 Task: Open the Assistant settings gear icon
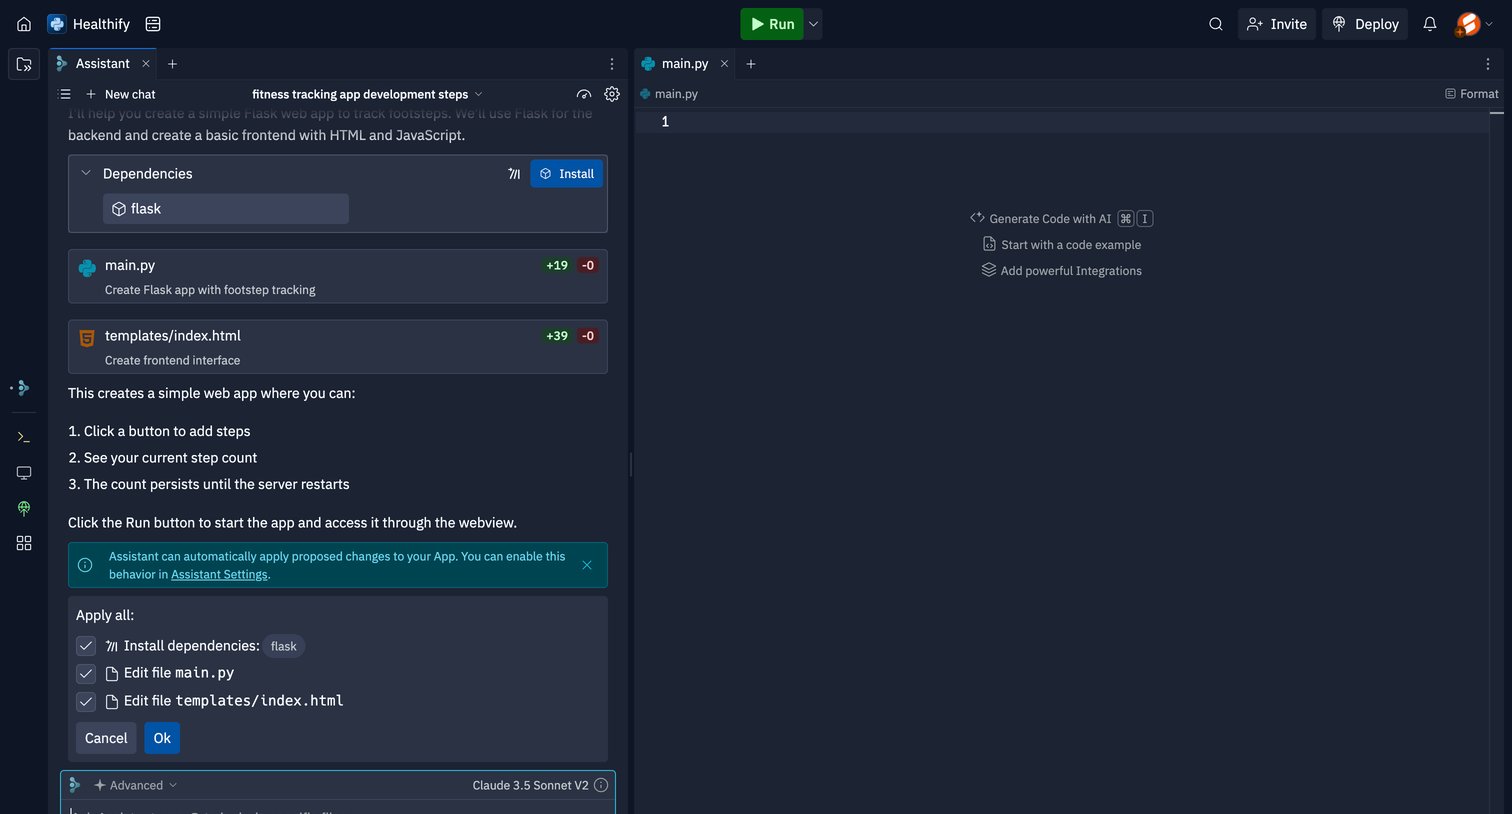point(612,94)
